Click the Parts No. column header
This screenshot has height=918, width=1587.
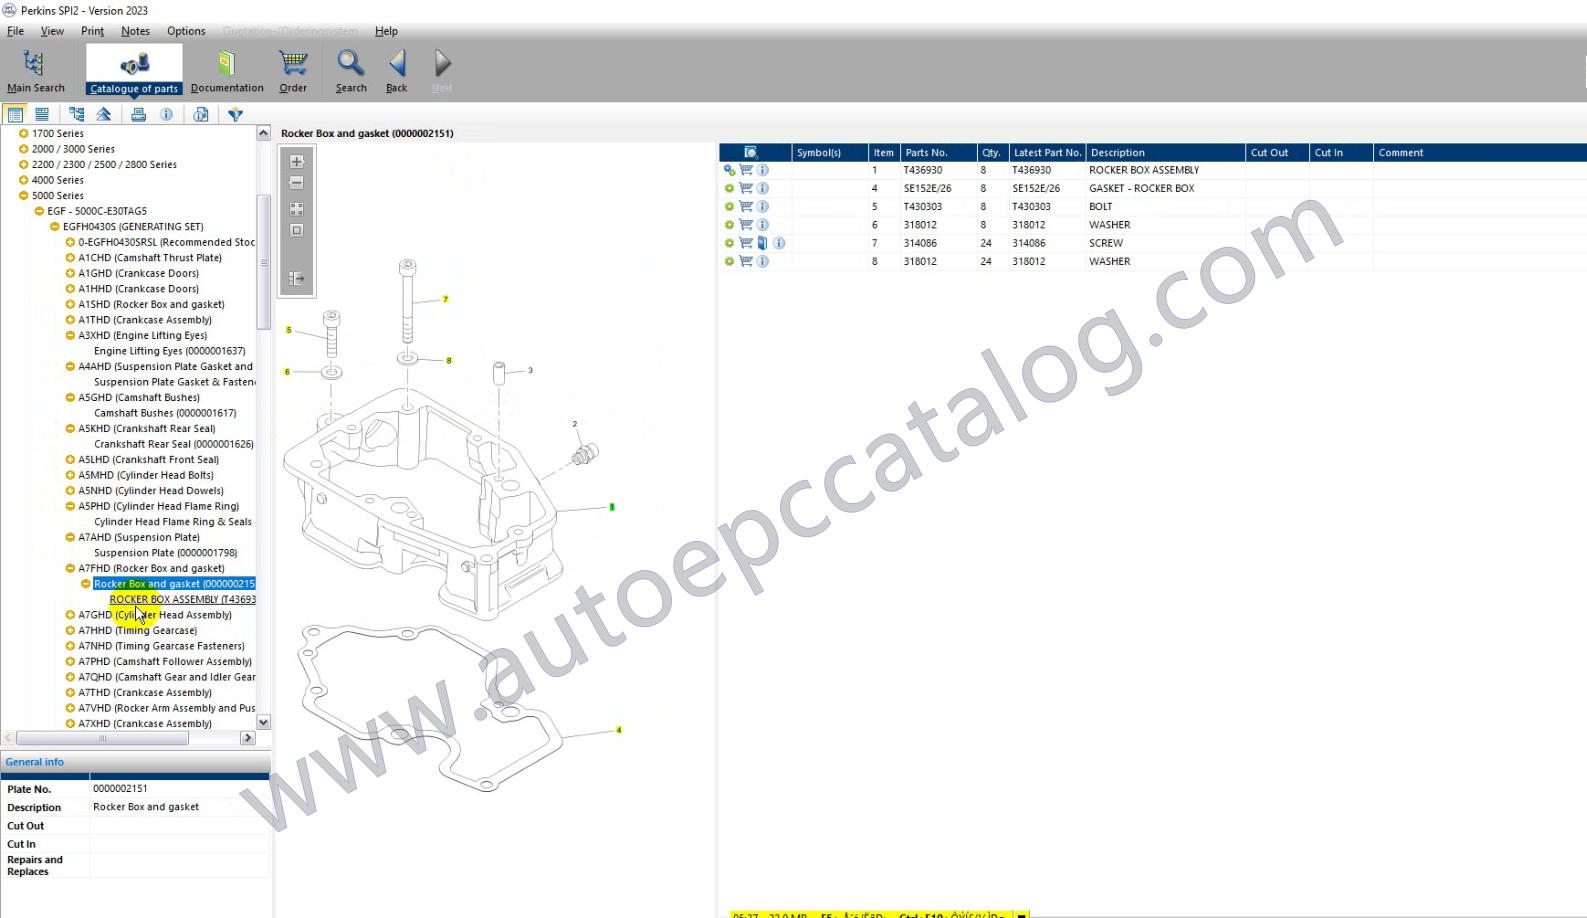pos(939,153)
